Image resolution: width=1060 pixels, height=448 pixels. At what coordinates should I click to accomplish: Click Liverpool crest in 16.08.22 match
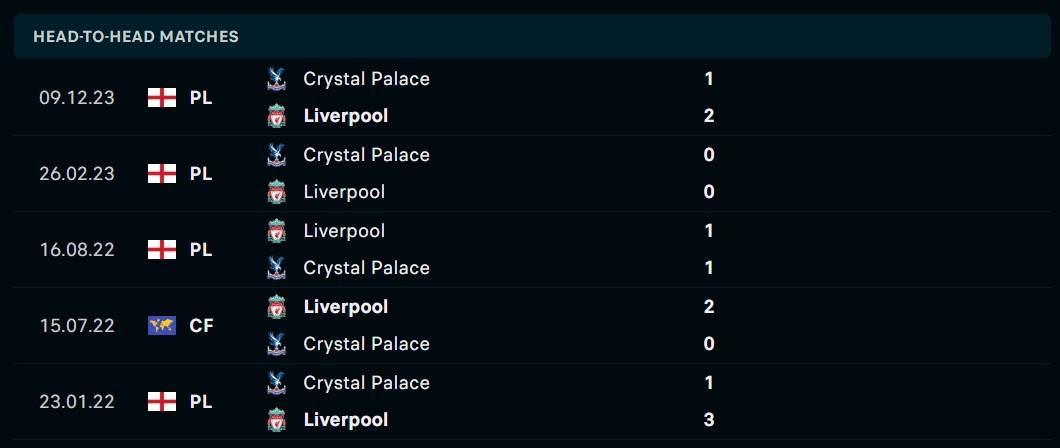tap(277, 231)
